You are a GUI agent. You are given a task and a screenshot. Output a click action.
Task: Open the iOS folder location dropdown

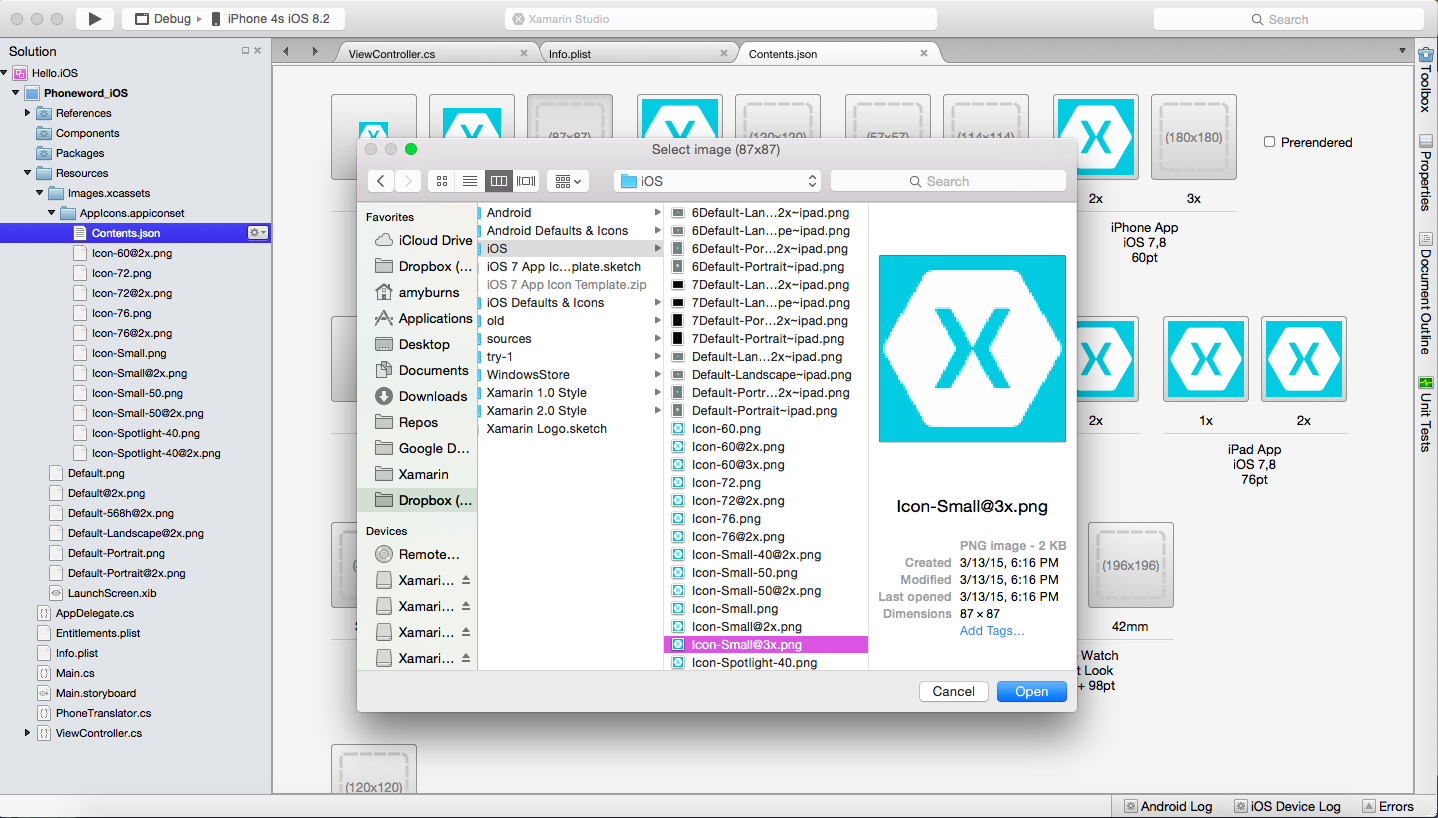tap(717, 181)
